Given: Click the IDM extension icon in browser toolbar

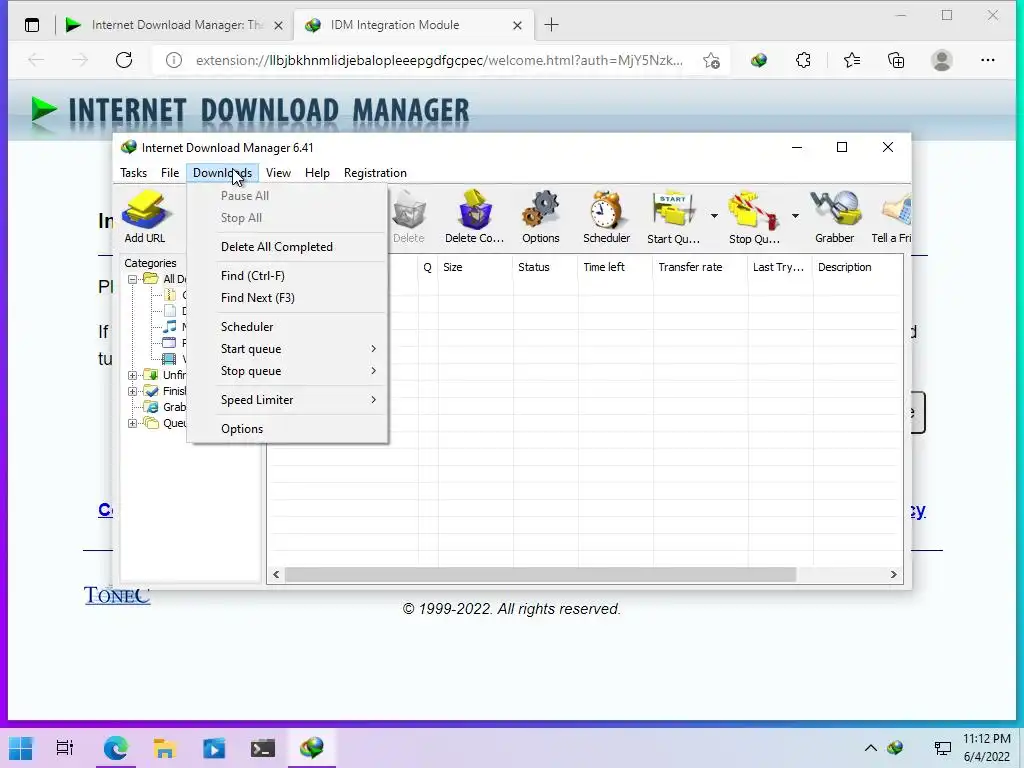Looking at the screenshot, I should tap(759, 60).
